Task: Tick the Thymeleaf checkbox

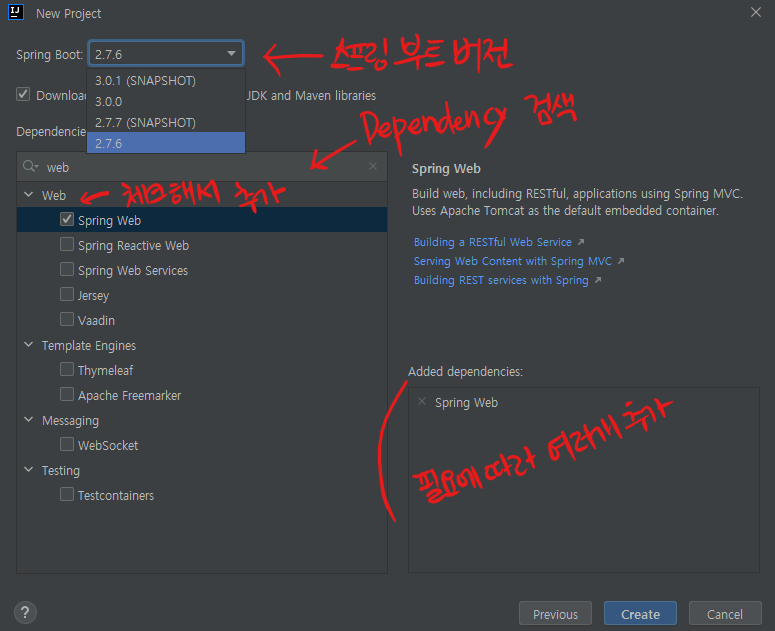Action: pyautogui.click(x=67, y=369)
